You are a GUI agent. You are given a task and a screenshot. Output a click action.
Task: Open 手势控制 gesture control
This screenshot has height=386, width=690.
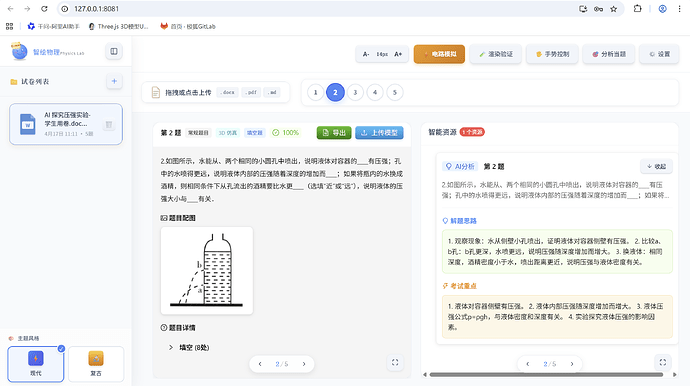pos(552,54)
